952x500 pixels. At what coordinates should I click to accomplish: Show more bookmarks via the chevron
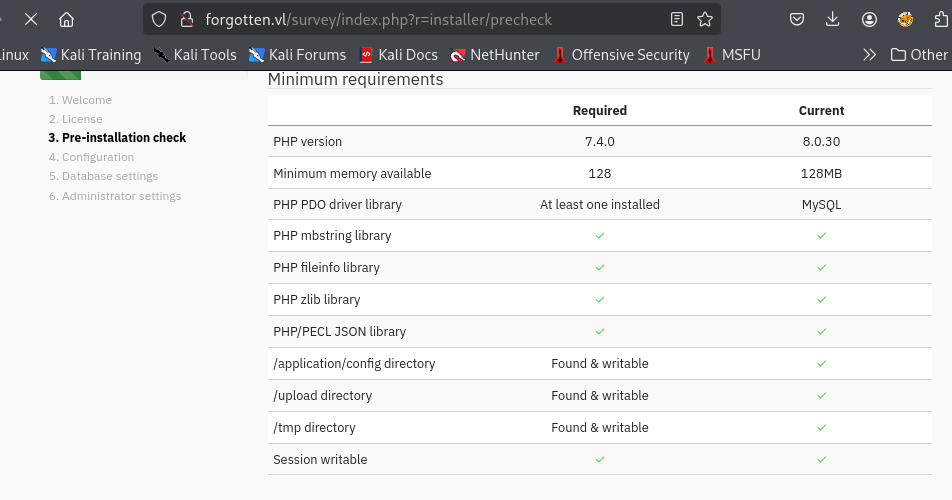coord(869,55)
